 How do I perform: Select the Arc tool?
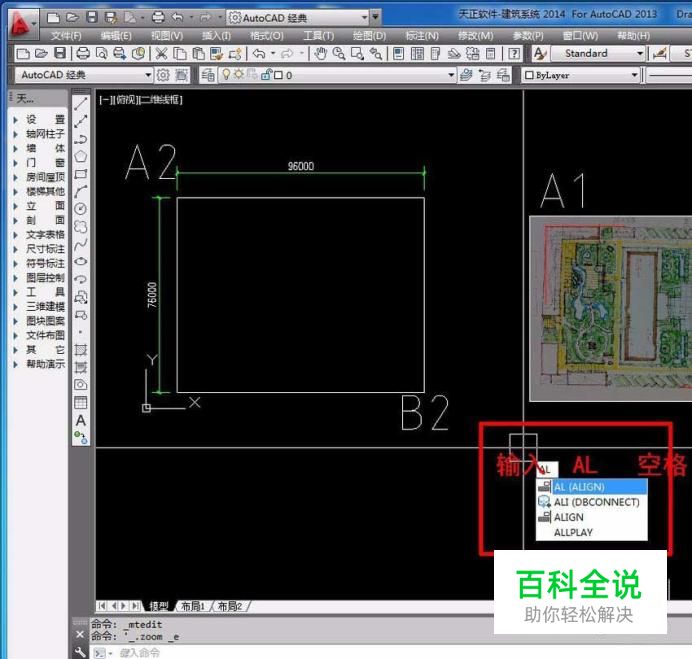pos(81,192)
